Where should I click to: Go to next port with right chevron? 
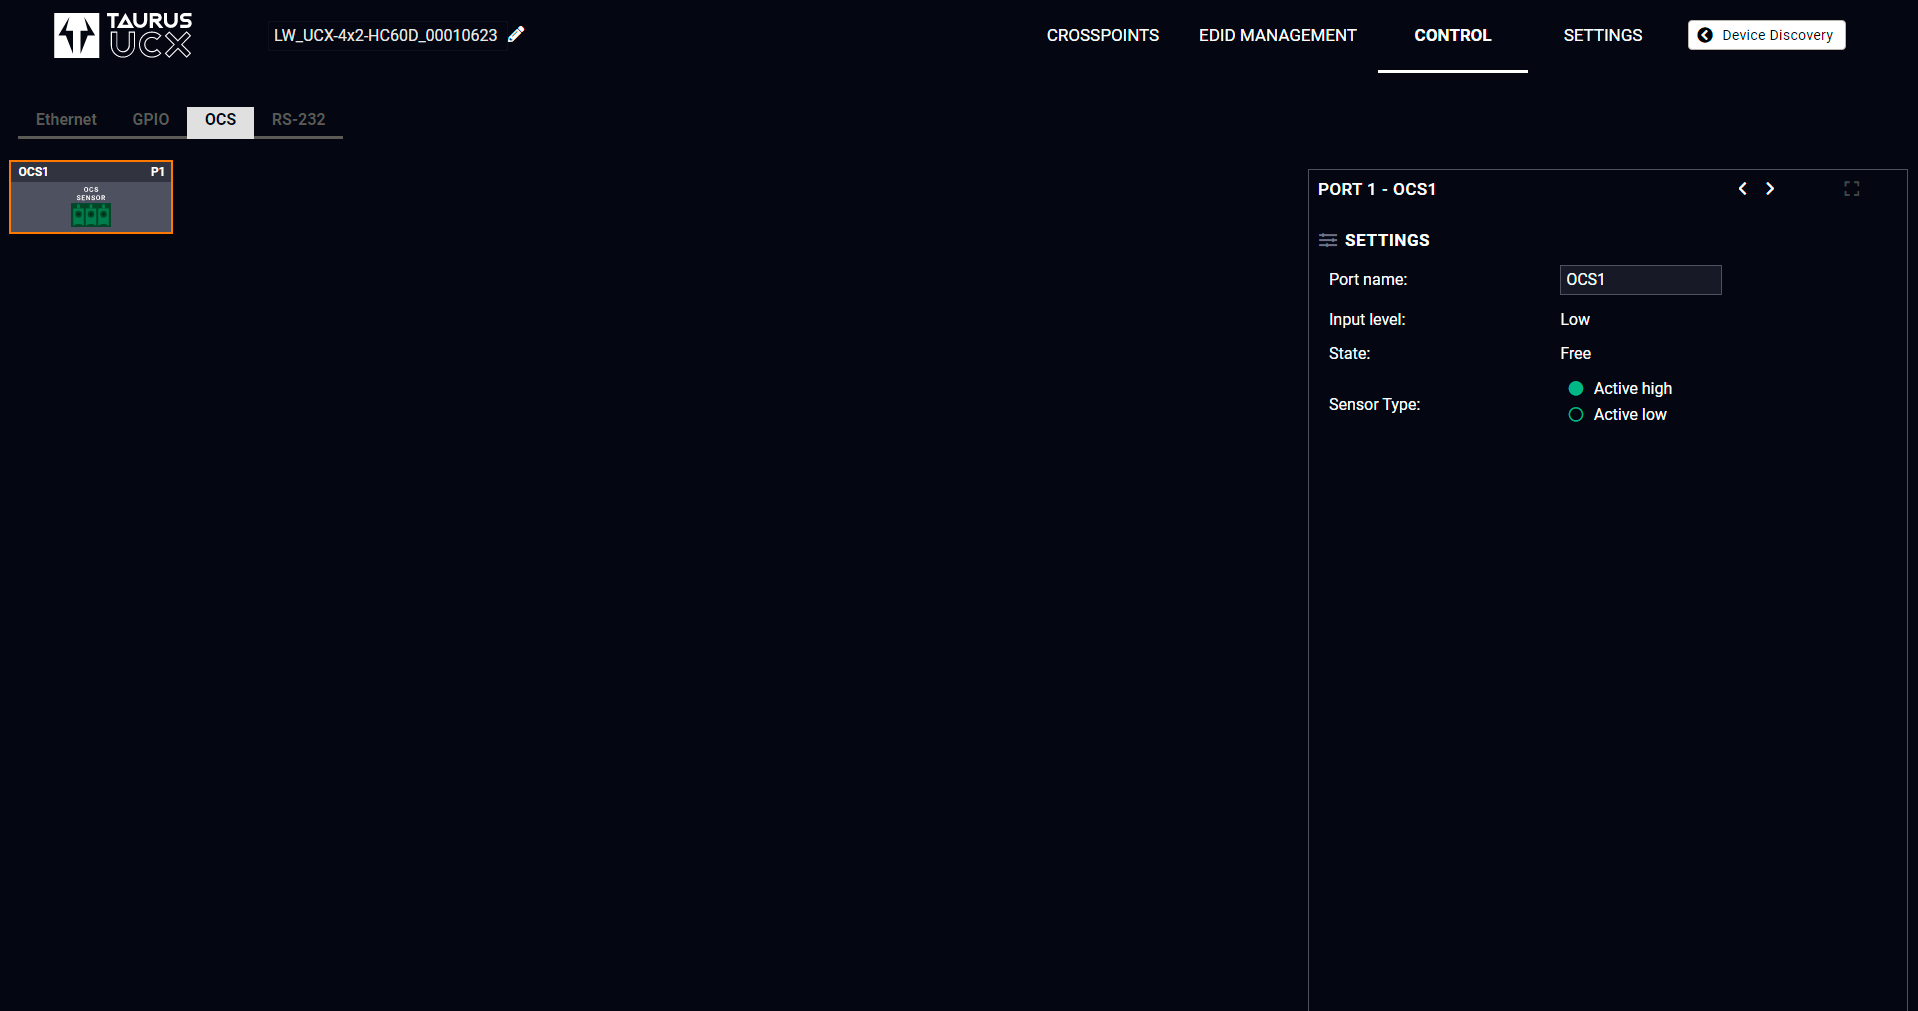(x=1770, y=188)
